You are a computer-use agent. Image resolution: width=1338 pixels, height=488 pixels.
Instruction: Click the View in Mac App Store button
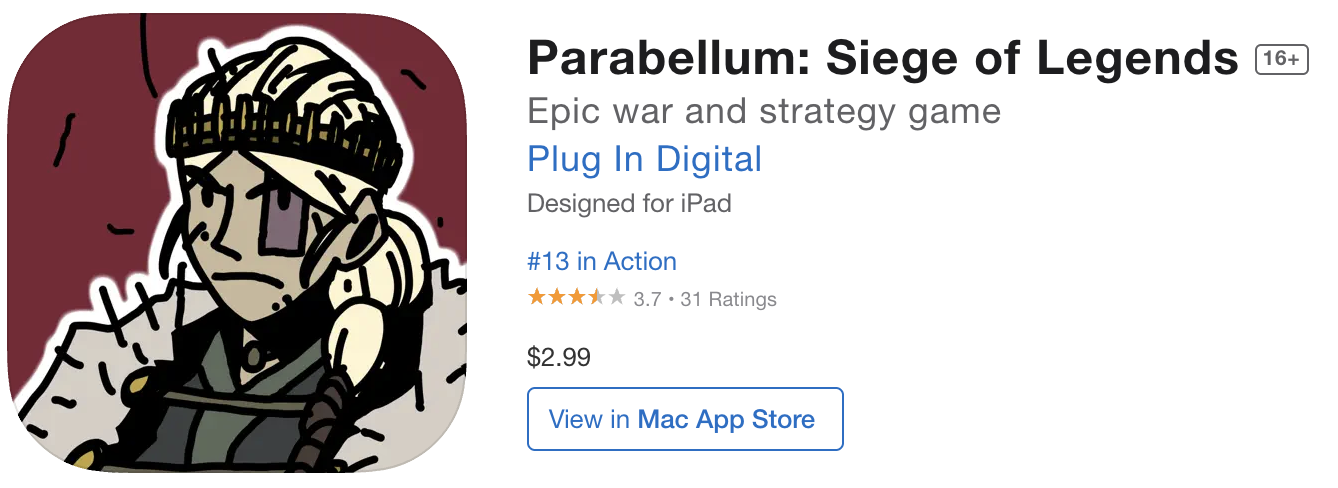click(685, 419)
